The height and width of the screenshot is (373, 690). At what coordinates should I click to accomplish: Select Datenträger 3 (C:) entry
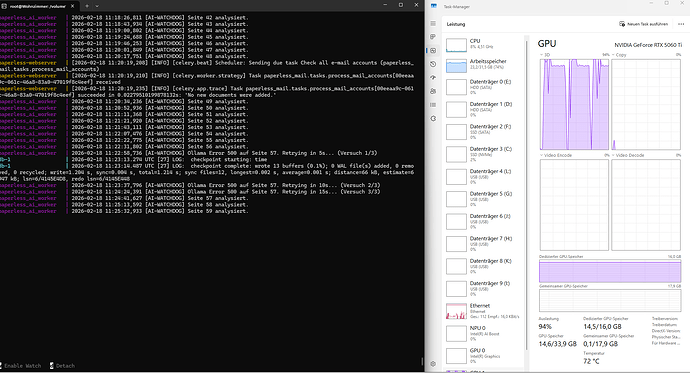[484, 154]
